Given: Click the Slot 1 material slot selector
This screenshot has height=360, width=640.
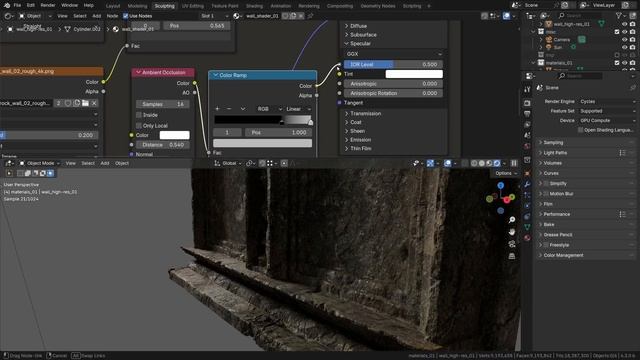Looking at the screenshot, I should pos(214,16).
